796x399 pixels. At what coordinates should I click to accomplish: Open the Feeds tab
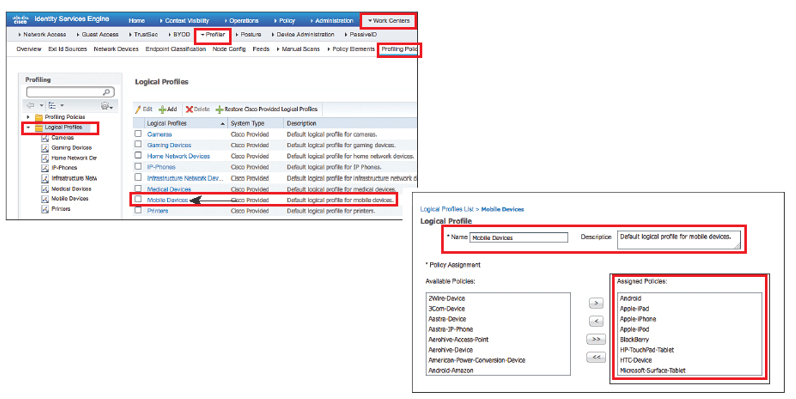tap(261, 49)
